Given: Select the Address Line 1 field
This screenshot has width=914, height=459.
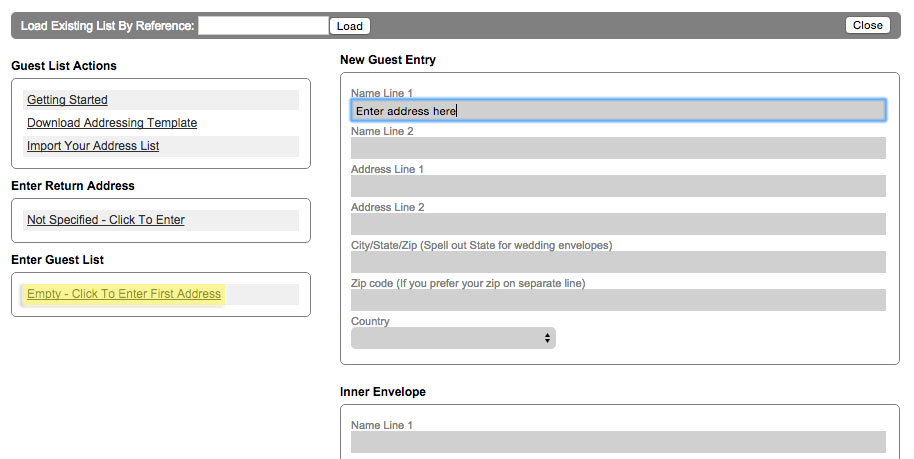Looking at the screenshot, I should (x=618, y=186).
